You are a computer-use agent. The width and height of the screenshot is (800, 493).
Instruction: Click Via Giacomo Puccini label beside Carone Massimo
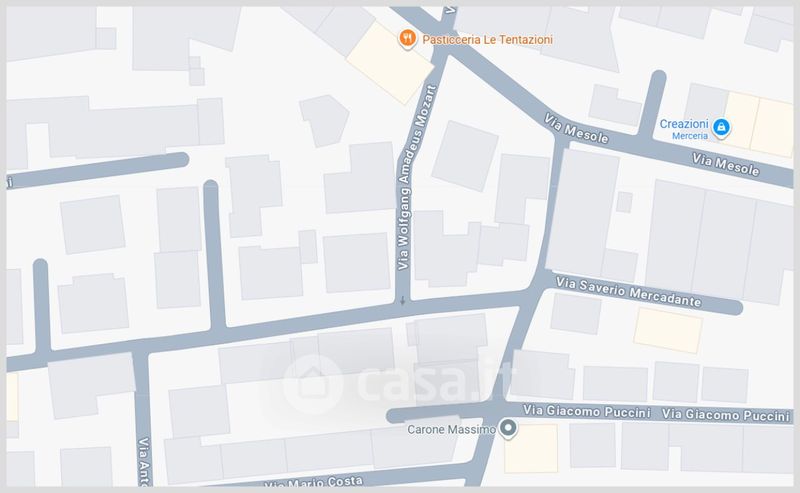pyautogui.click(x=586, y=411)
